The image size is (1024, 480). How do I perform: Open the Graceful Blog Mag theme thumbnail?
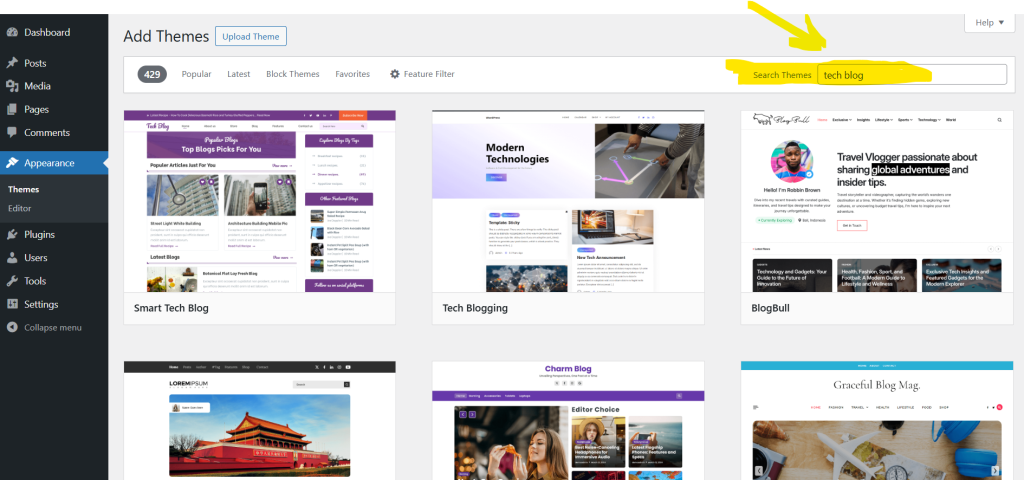[x=876, y=421]
